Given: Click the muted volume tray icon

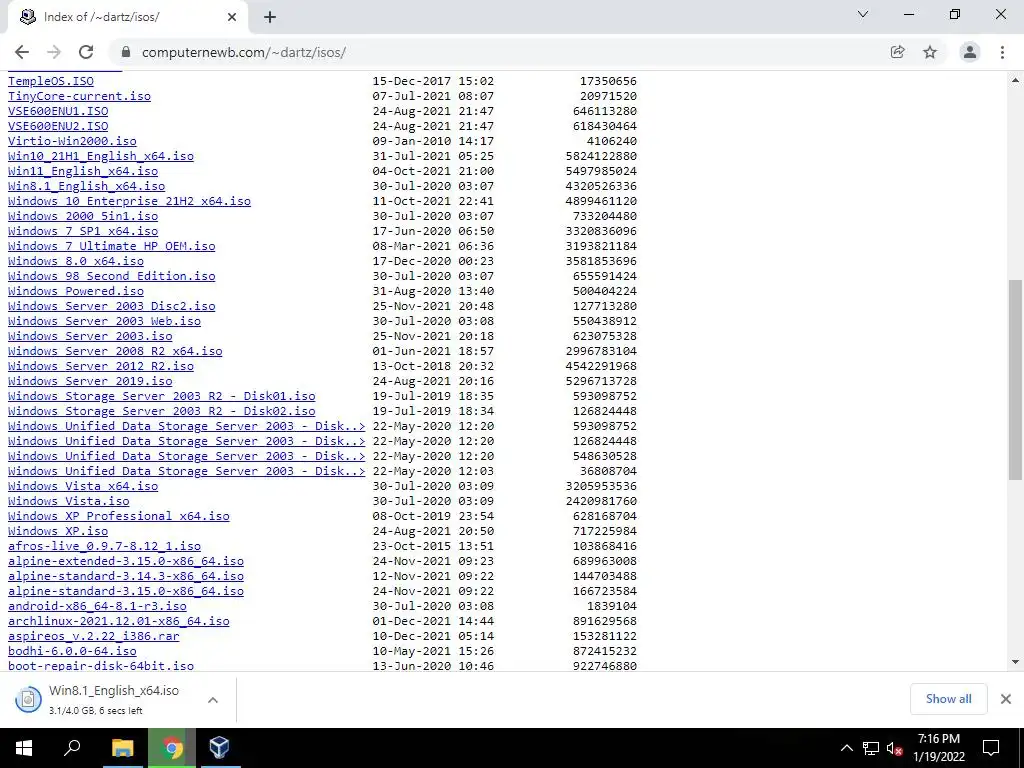Looking at the screenshot, I should pos(894,748).
